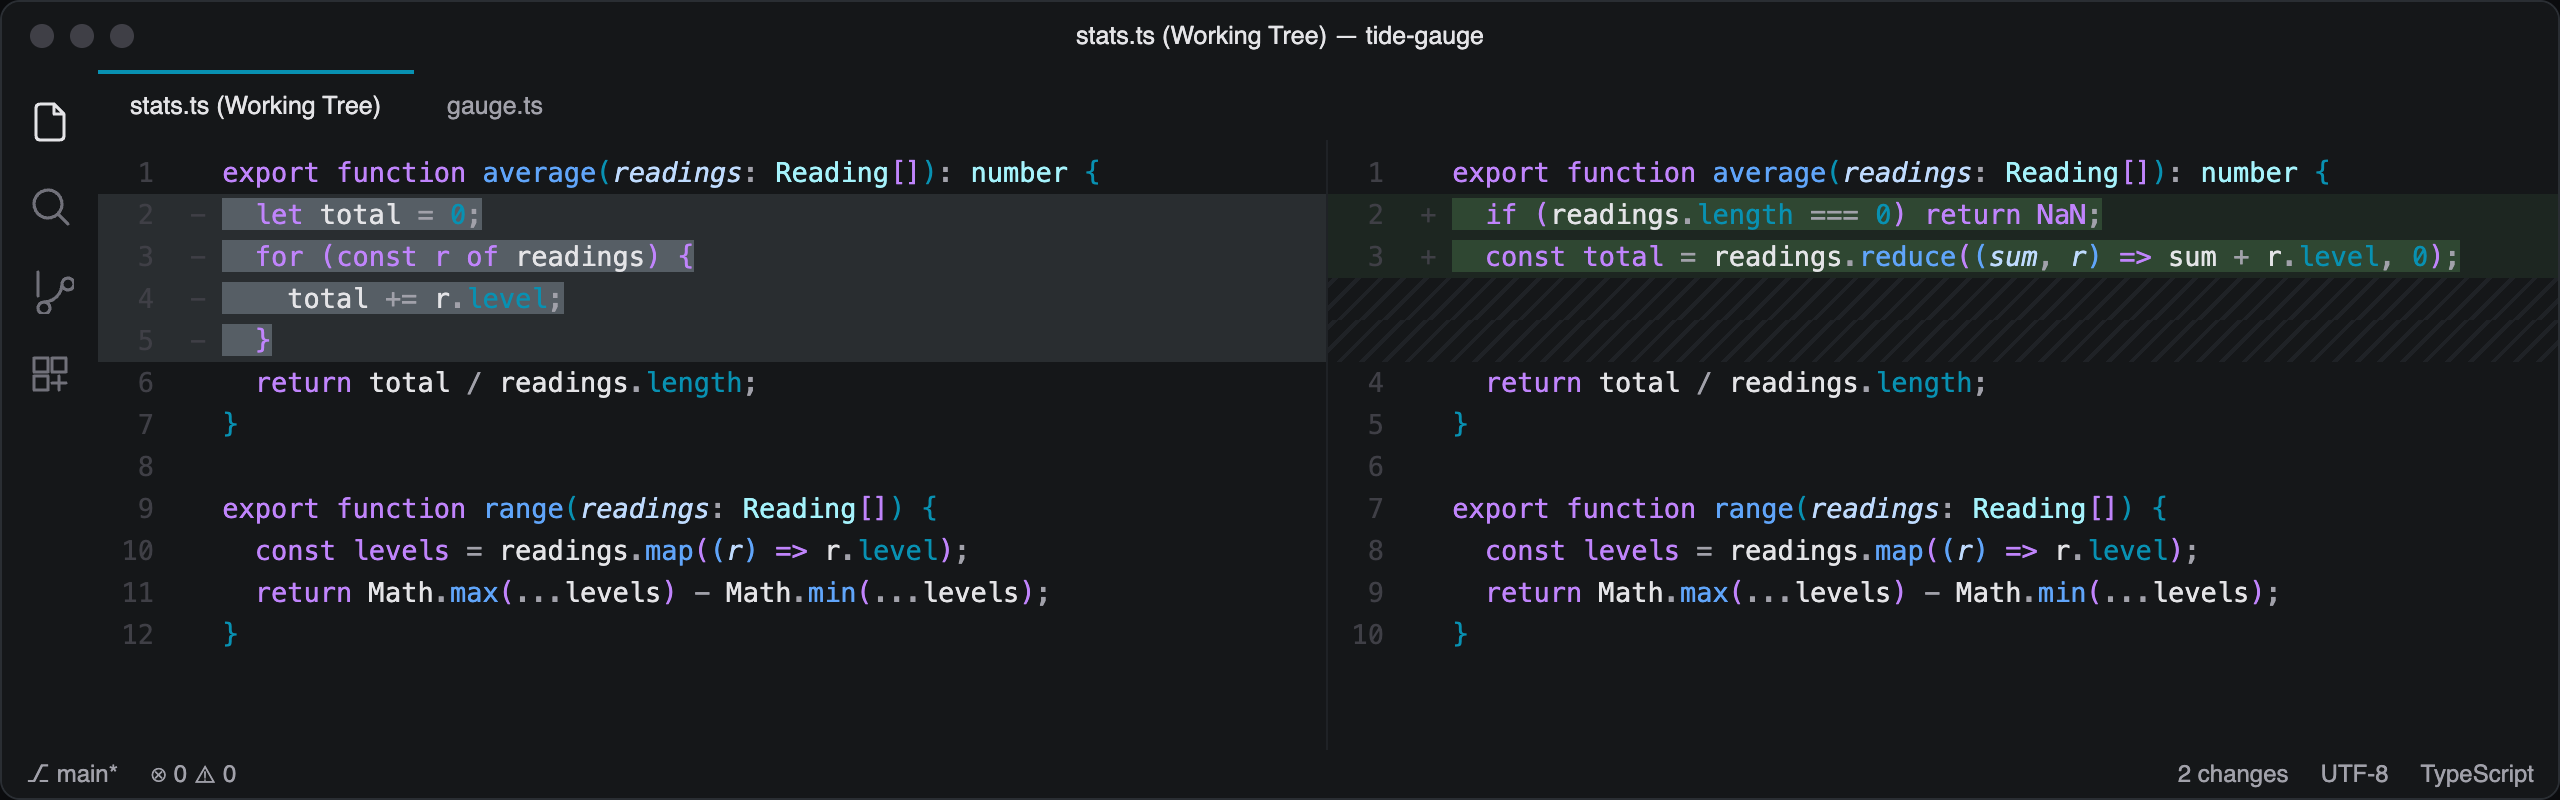
Task: Click 'average' function name in left pane
Action: [x=539, y=172]
